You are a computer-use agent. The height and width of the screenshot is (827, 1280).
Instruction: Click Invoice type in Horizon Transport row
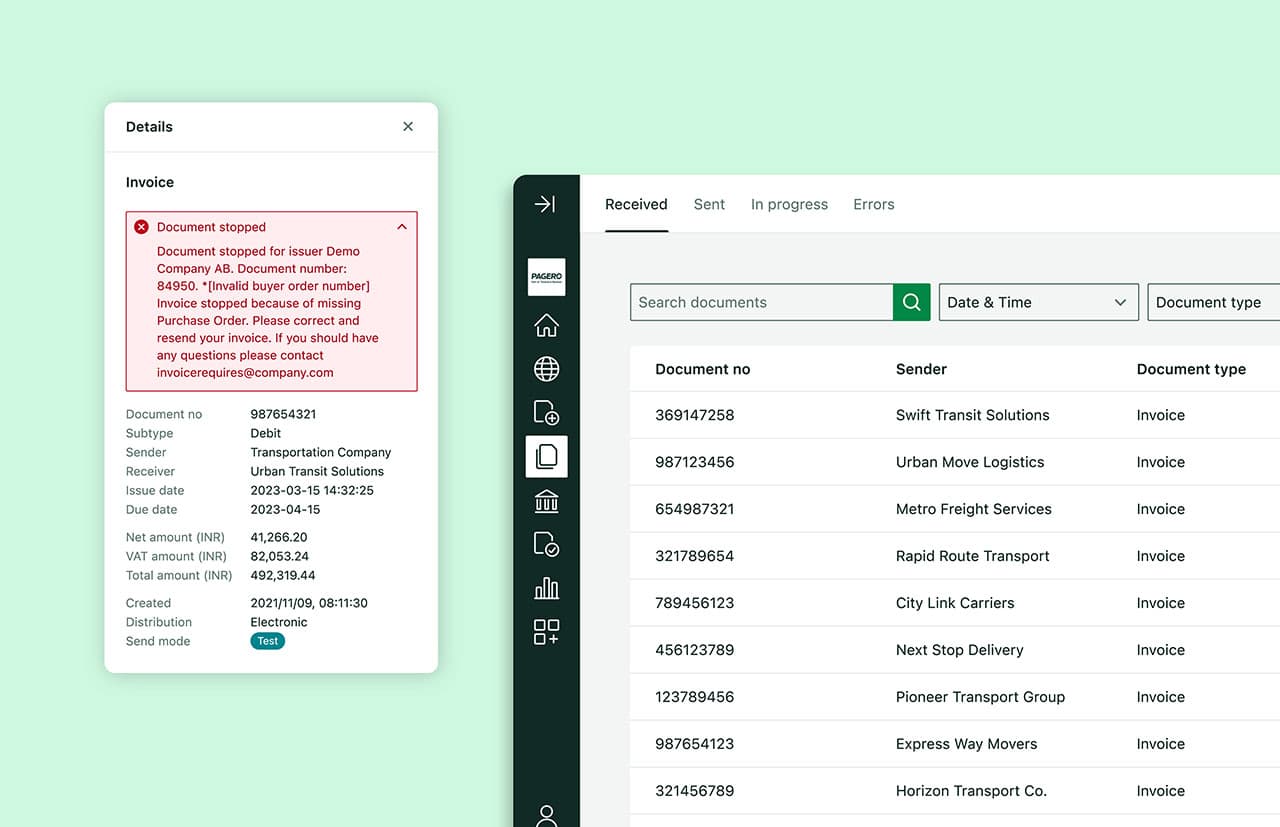pyautogui.click(x=1160, y=791)
